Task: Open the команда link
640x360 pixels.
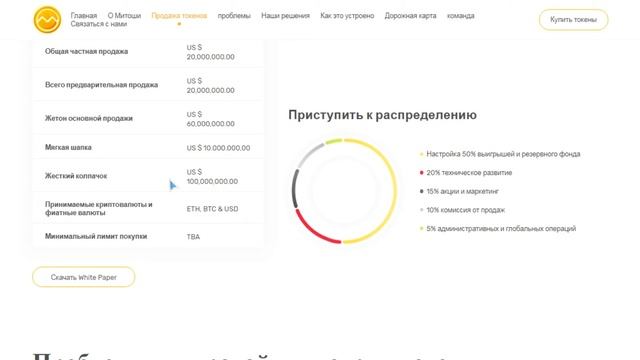Action: (460, 16)
